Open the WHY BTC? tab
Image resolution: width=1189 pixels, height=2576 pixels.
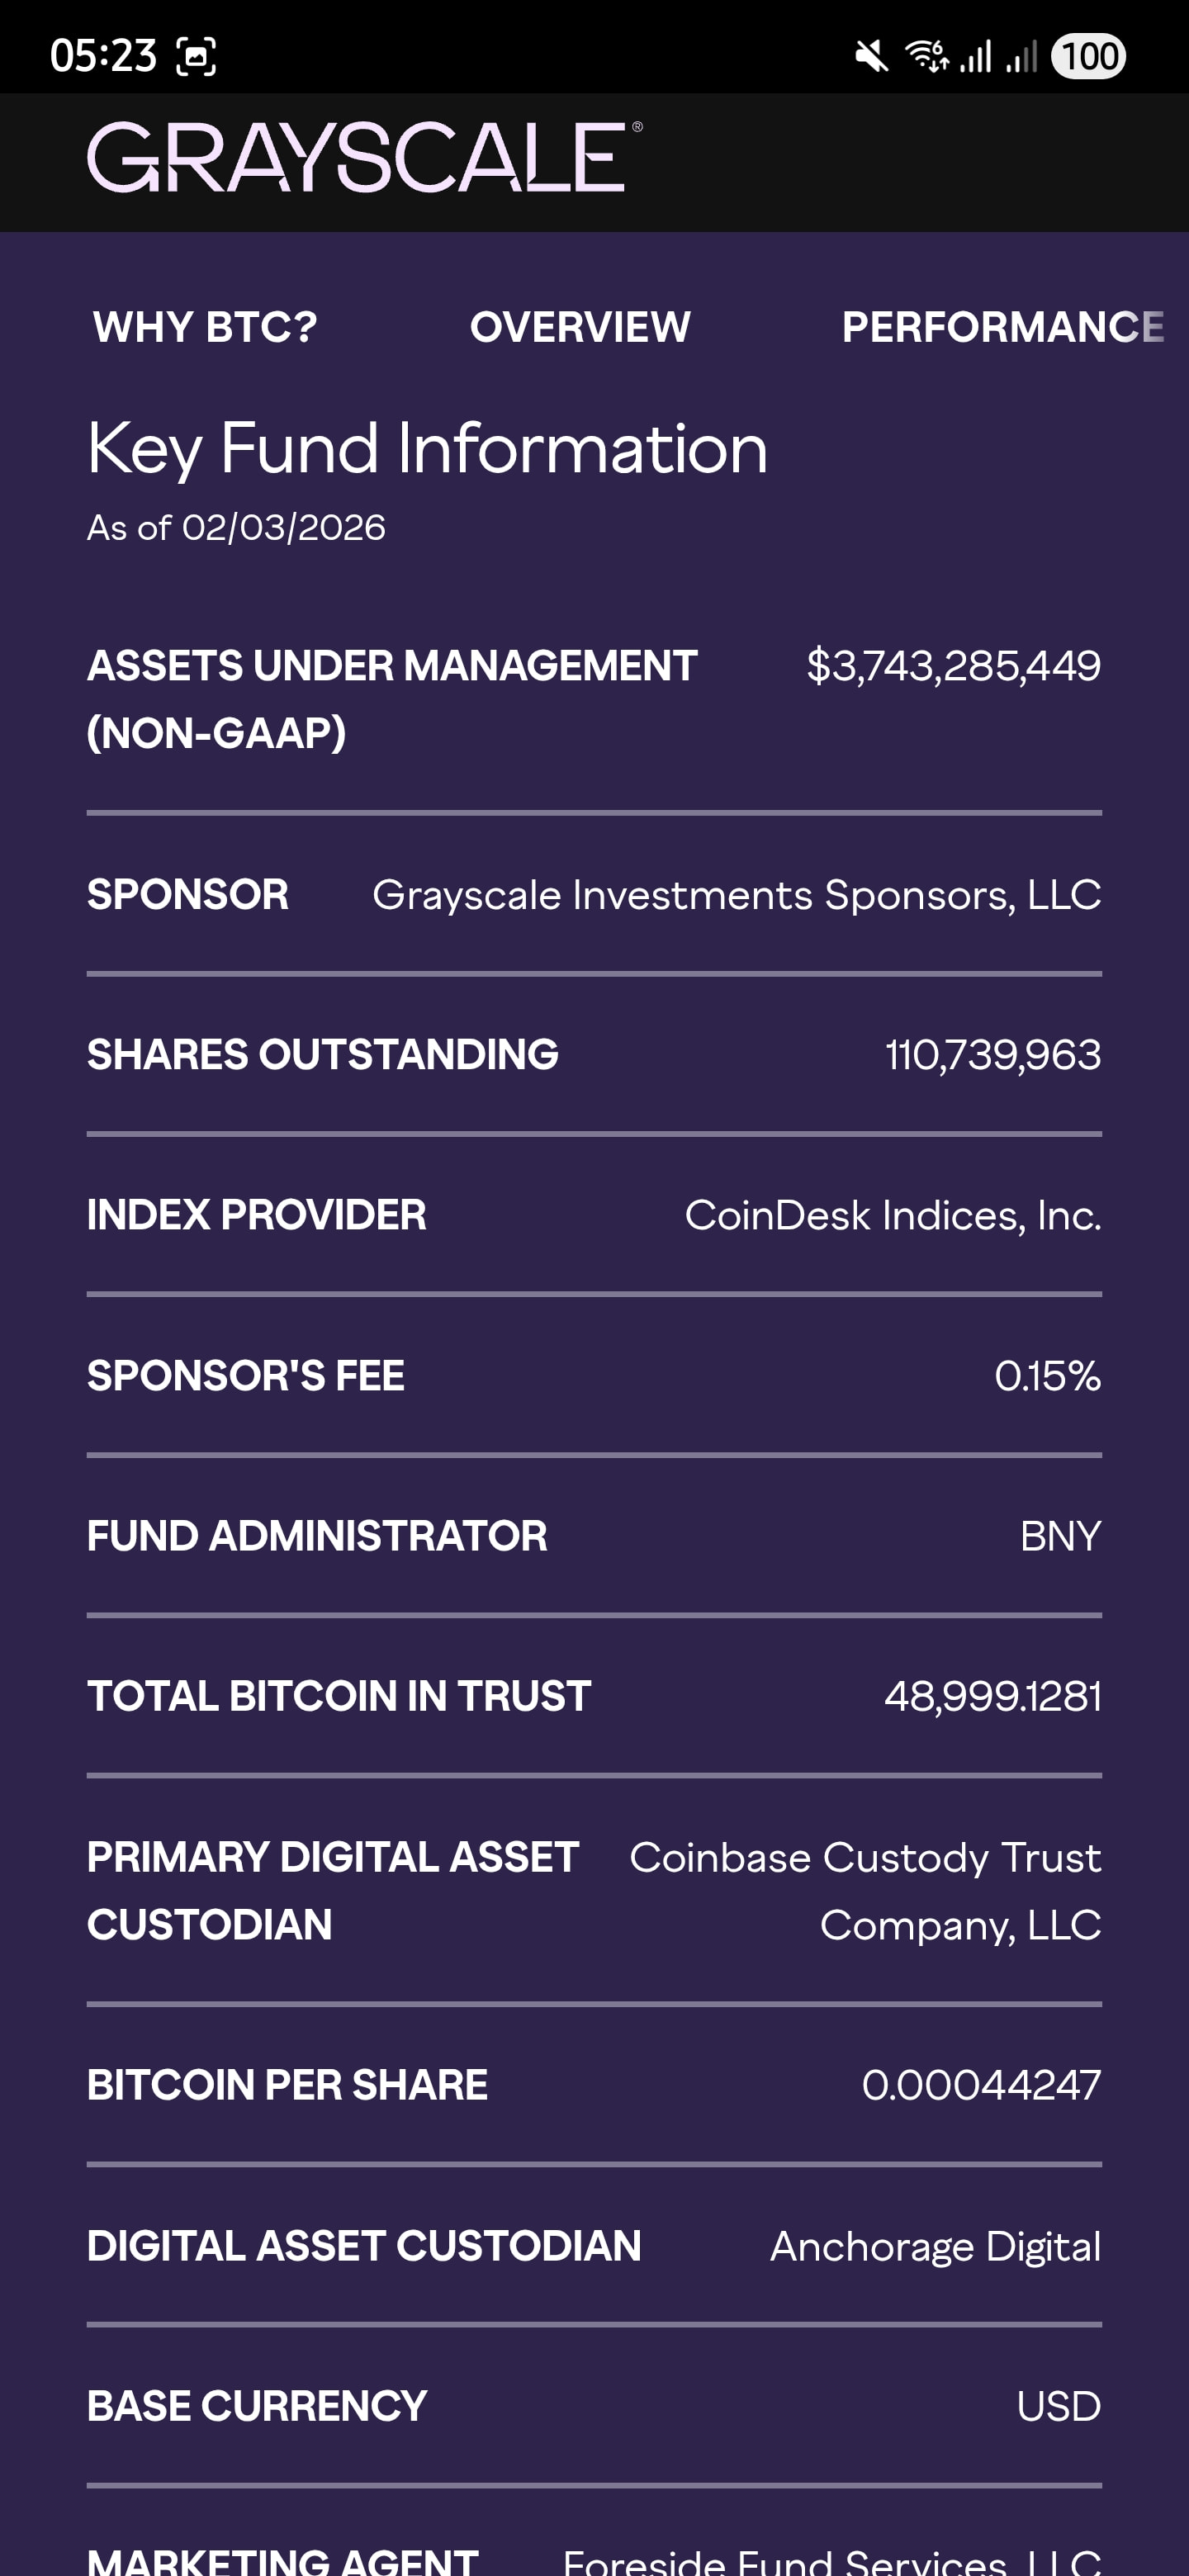205,327
